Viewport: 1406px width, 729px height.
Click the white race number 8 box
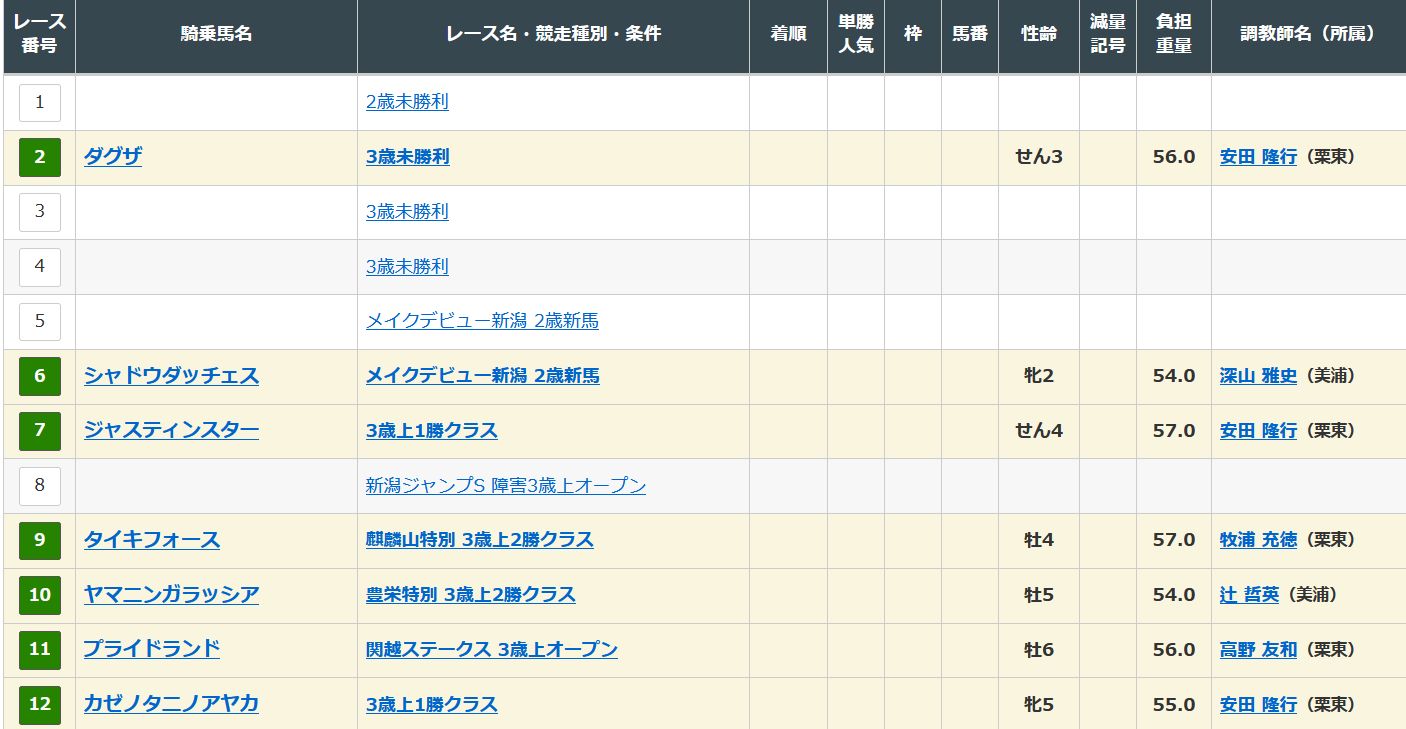(x=40, y=486)
